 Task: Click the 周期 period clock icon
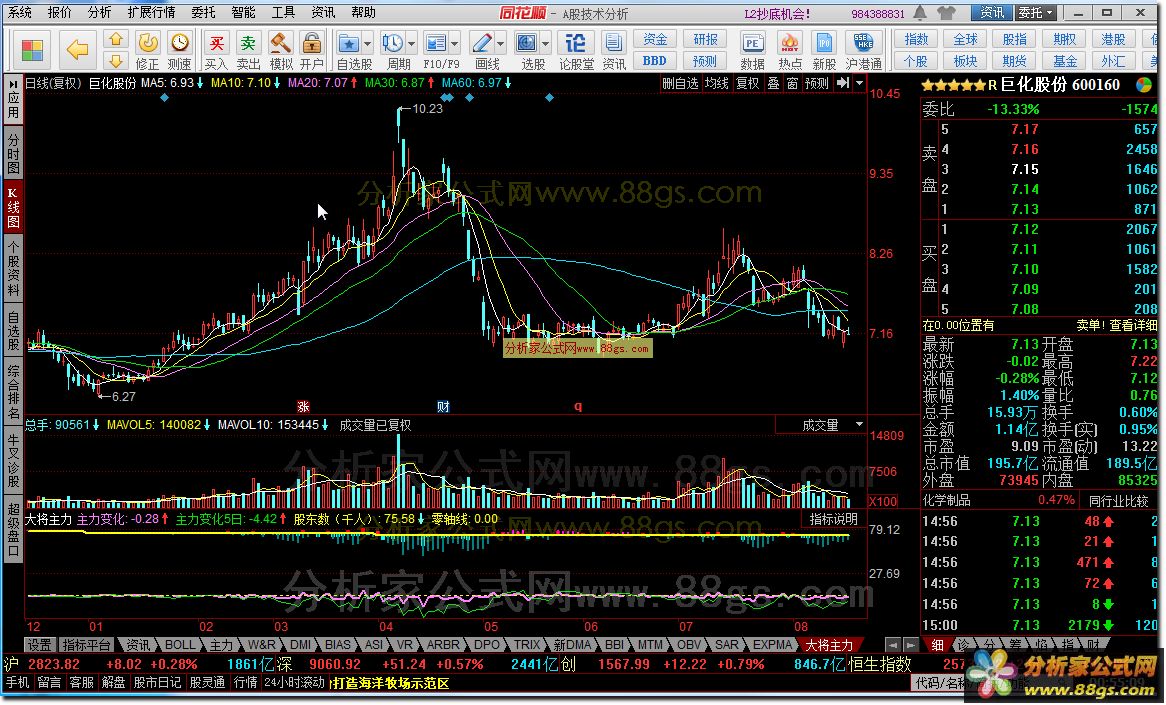(392, 43)
